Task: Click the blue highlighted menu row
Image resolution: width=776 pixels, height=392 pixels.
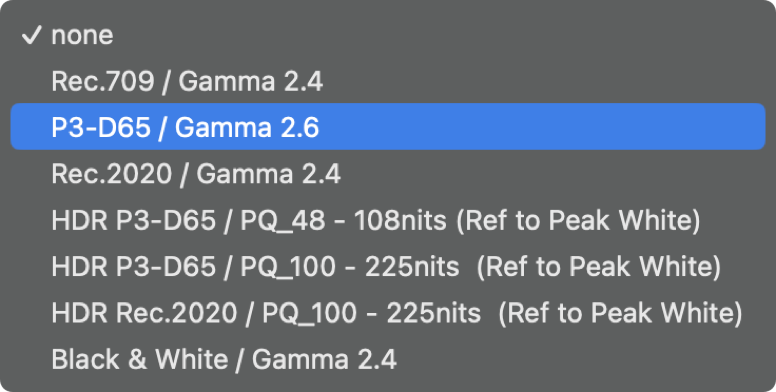Action: click(x=388, y=127)
